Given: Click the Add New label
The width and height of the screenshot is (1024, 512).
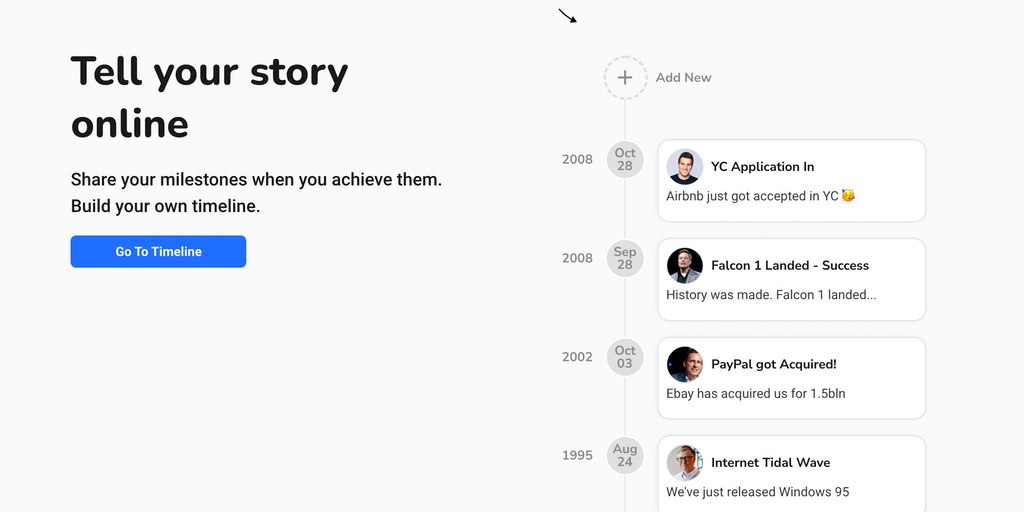Looking at the screenshot, I should pyautogui.click(x=684, y=77).
